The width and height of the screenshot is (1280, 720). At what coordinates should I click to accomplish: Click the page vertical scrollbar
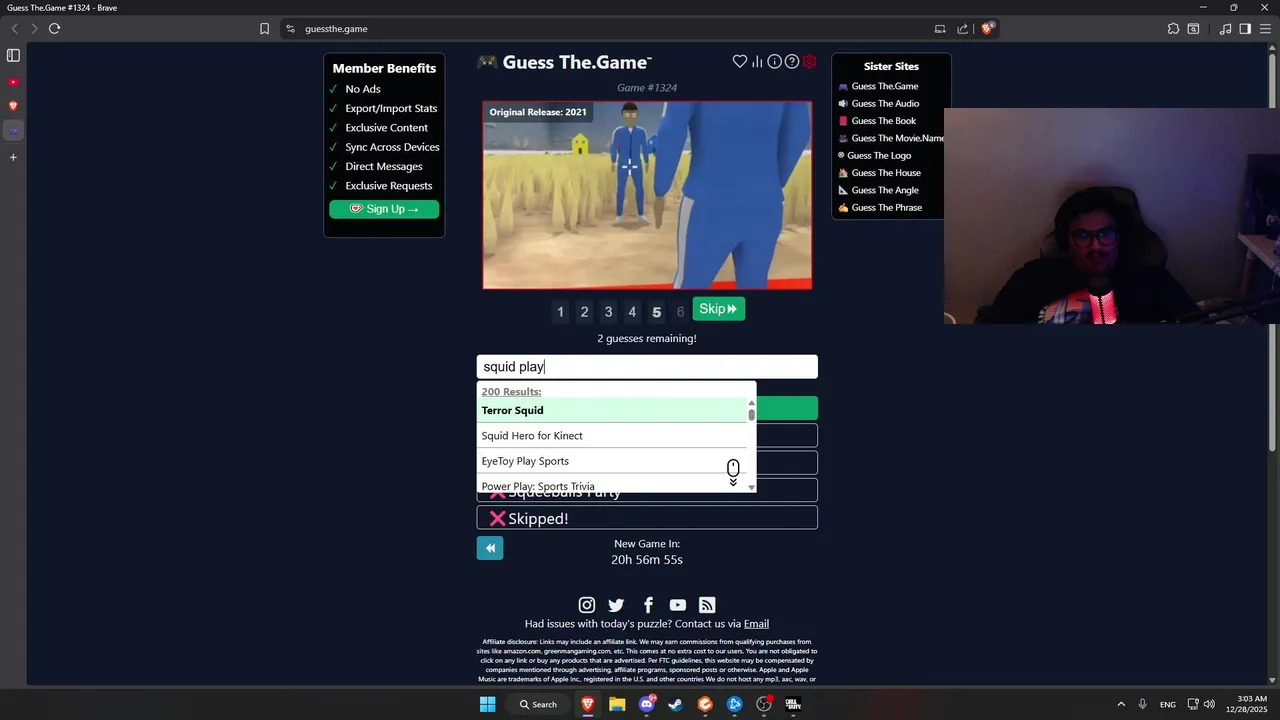1273,250
